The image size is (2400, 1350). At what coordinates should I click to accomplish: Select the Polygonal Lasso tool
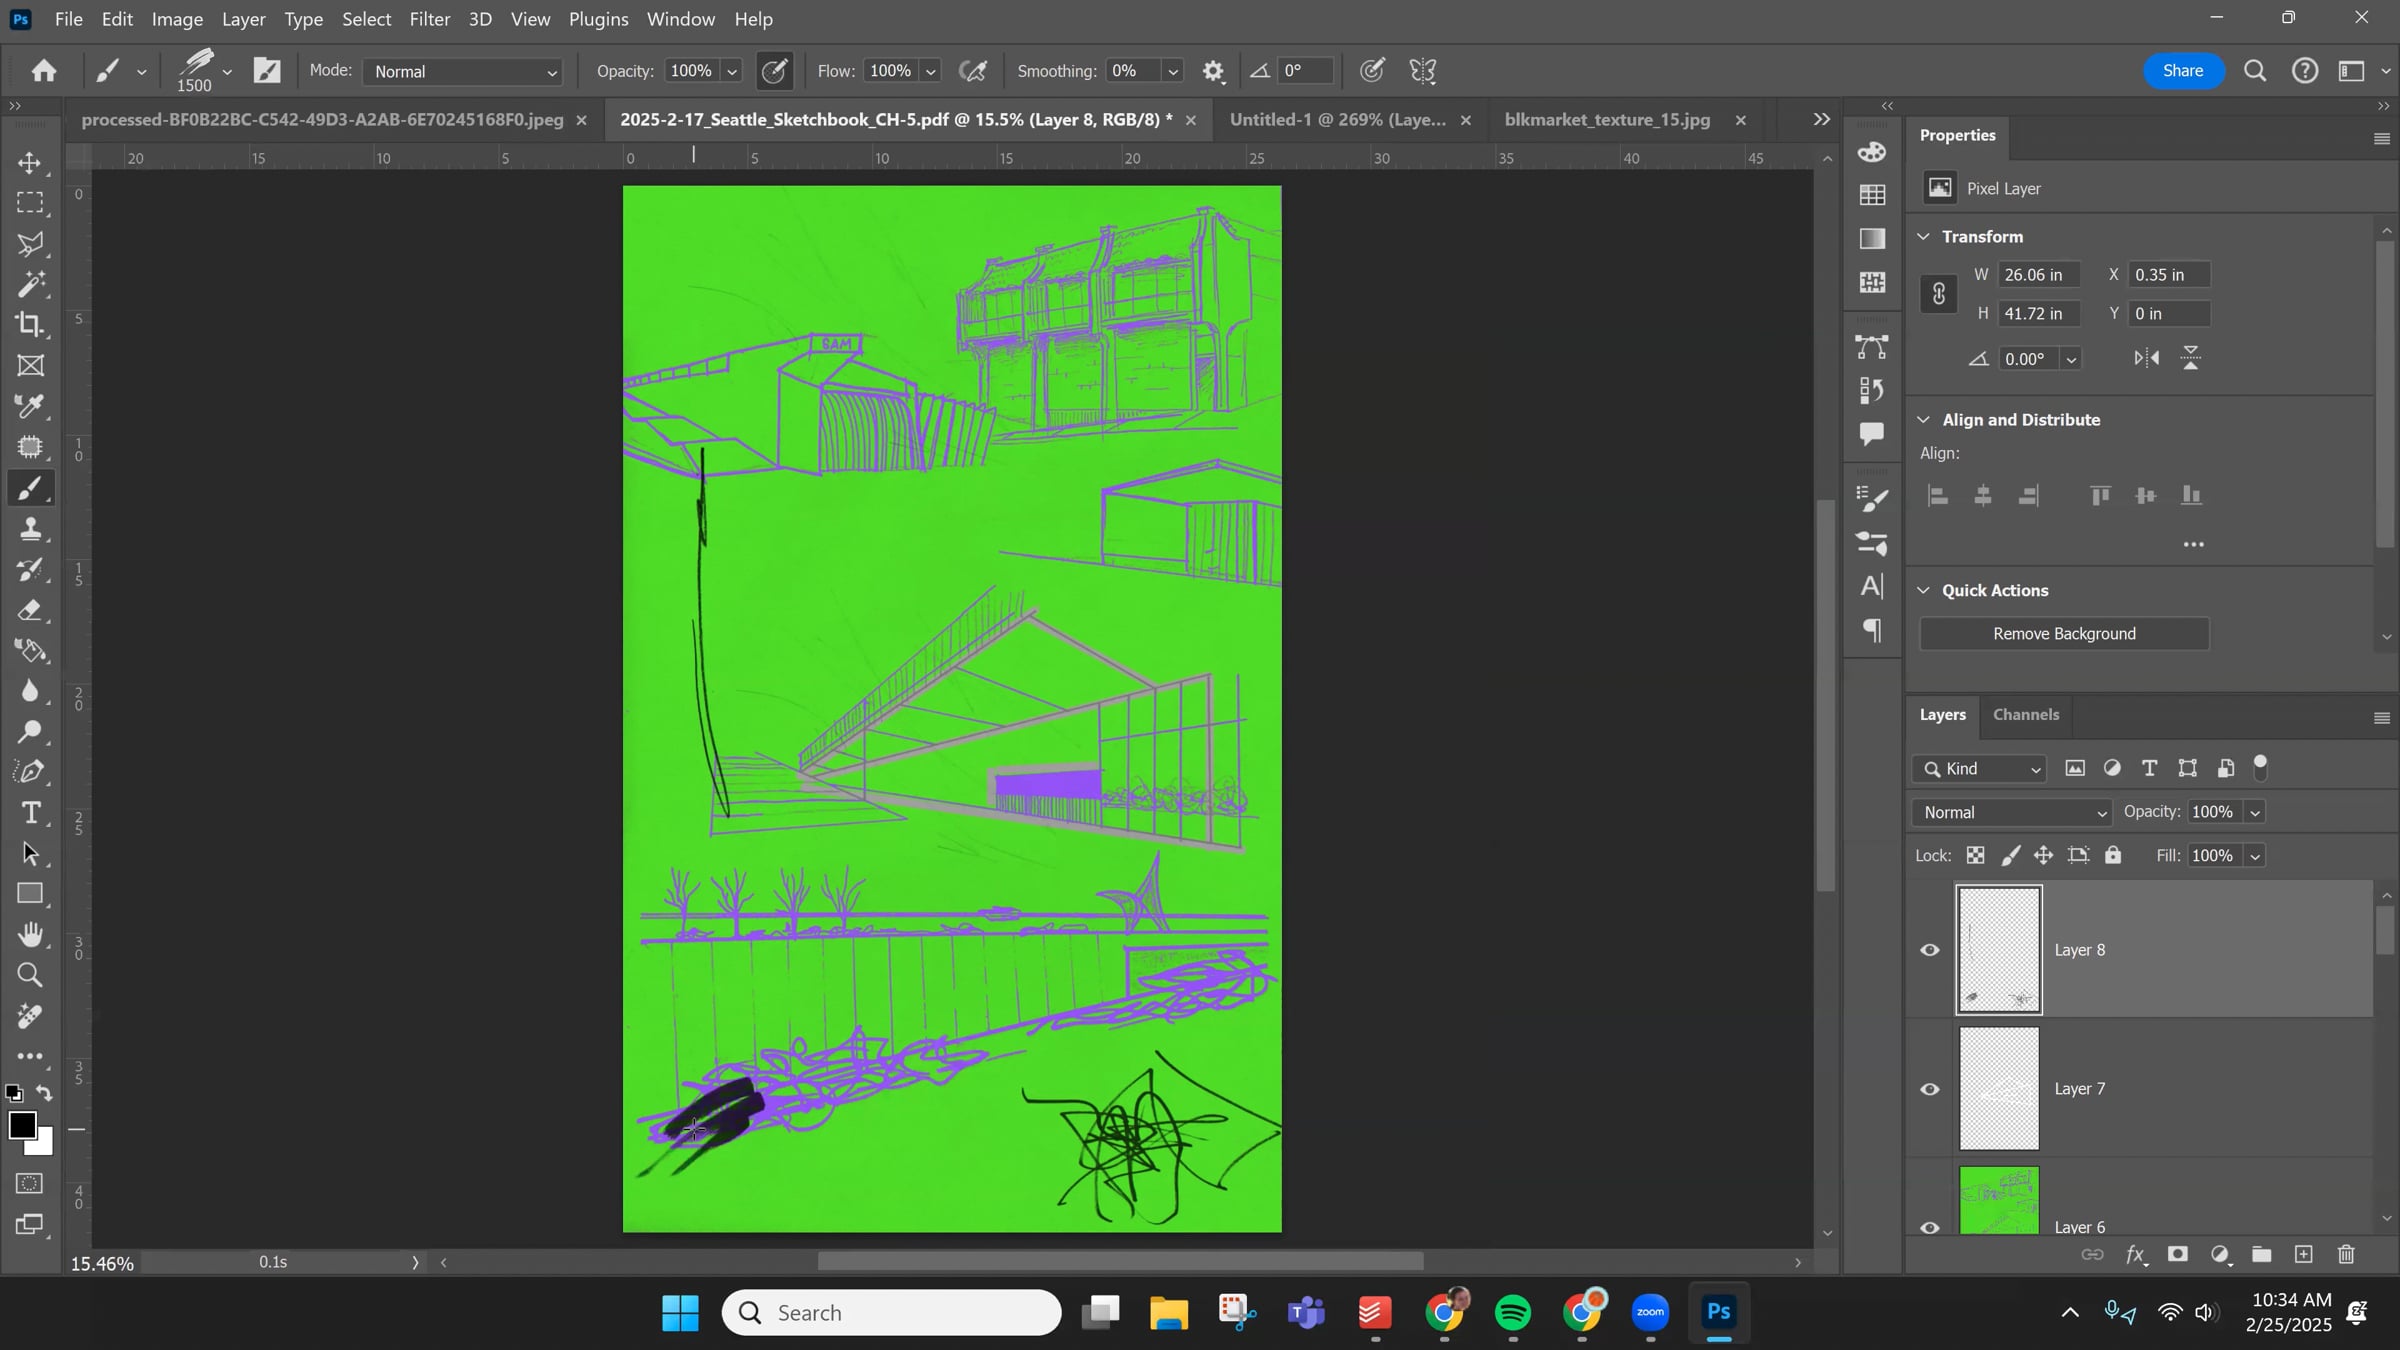coord(30,244)
